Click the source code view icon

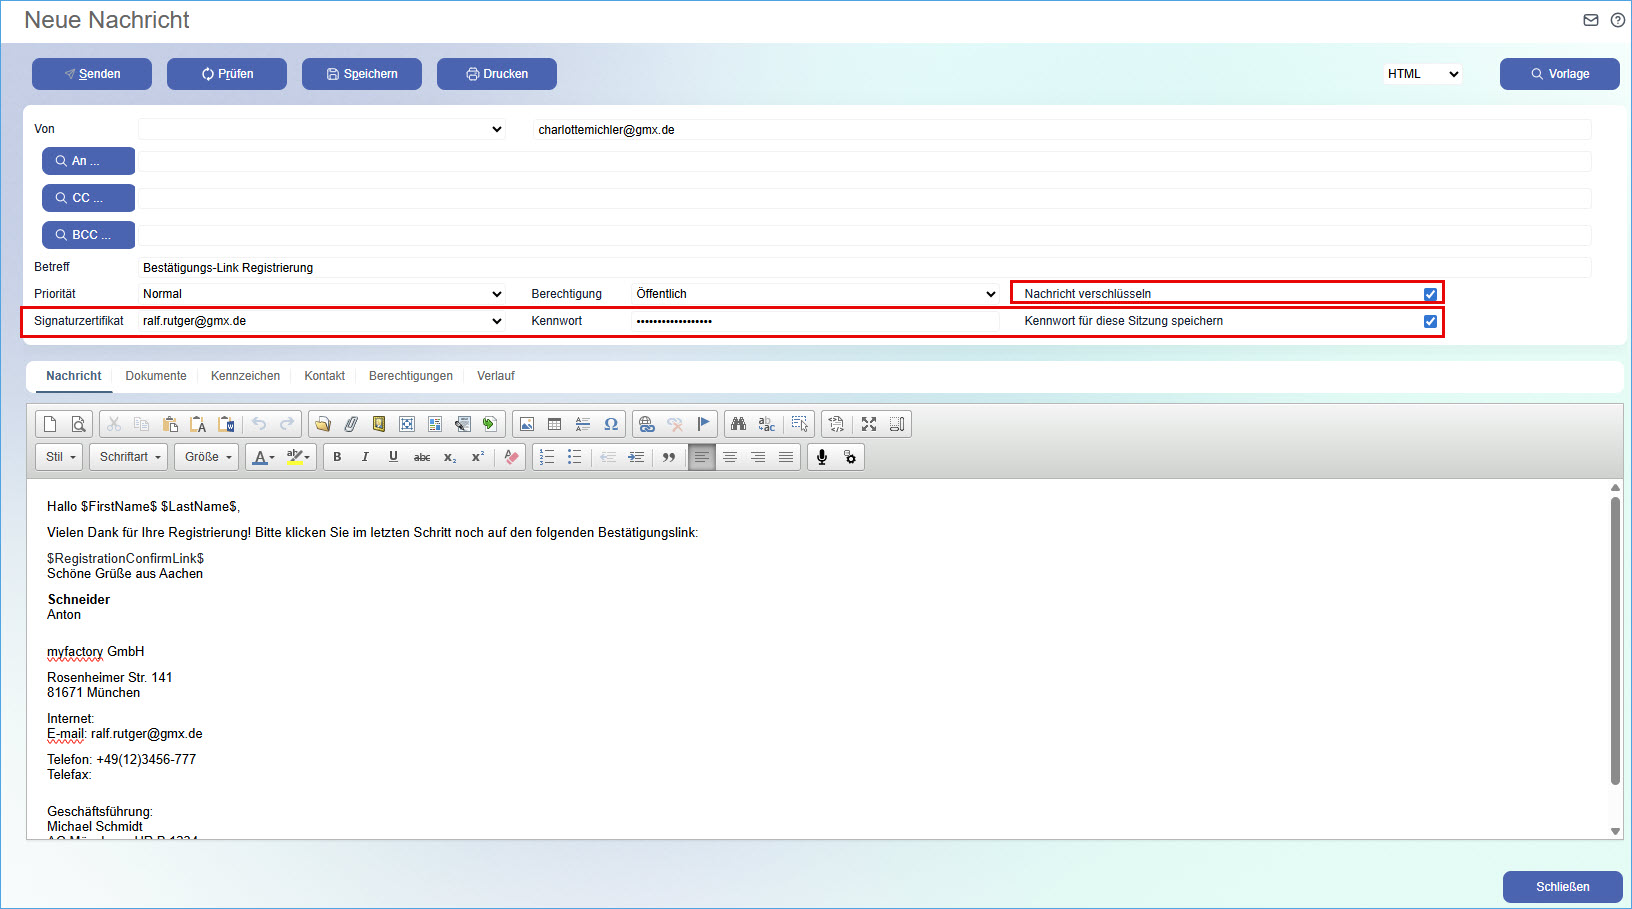(x=836, y=424)
